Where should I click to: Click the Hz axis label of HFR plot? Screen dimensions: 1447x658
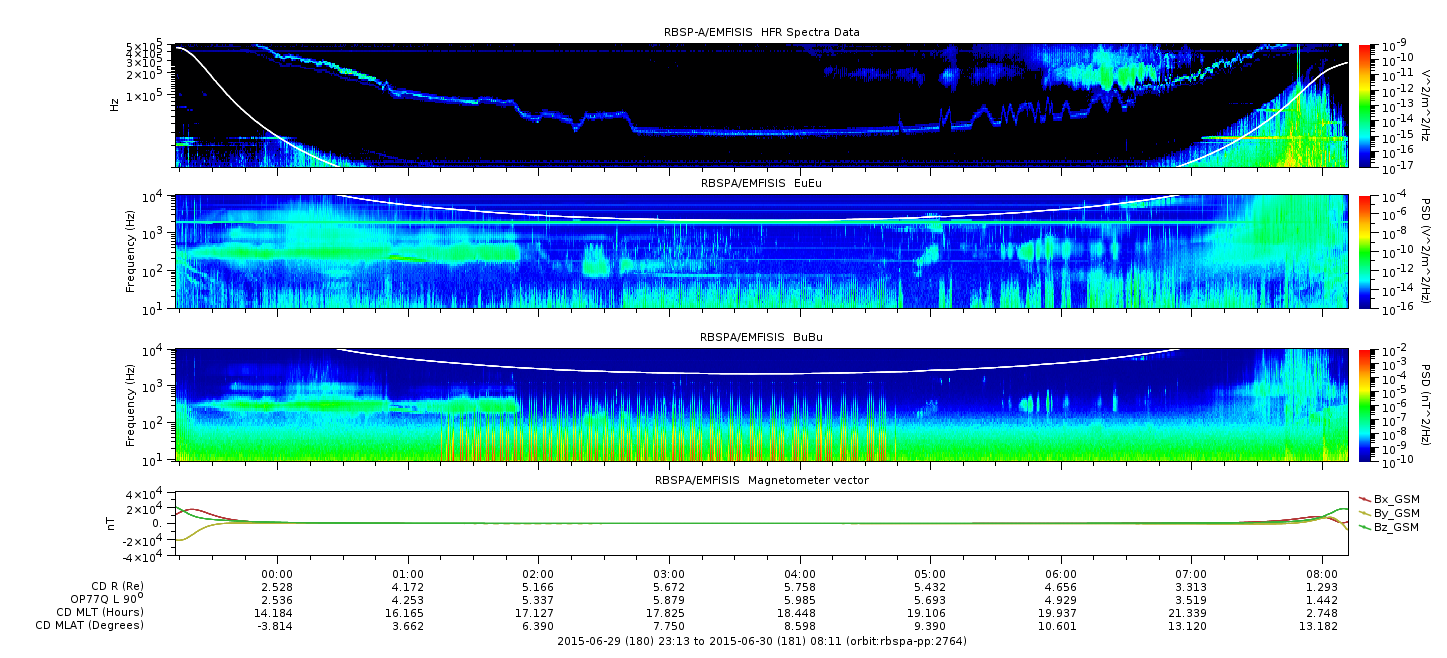(116, 104)
